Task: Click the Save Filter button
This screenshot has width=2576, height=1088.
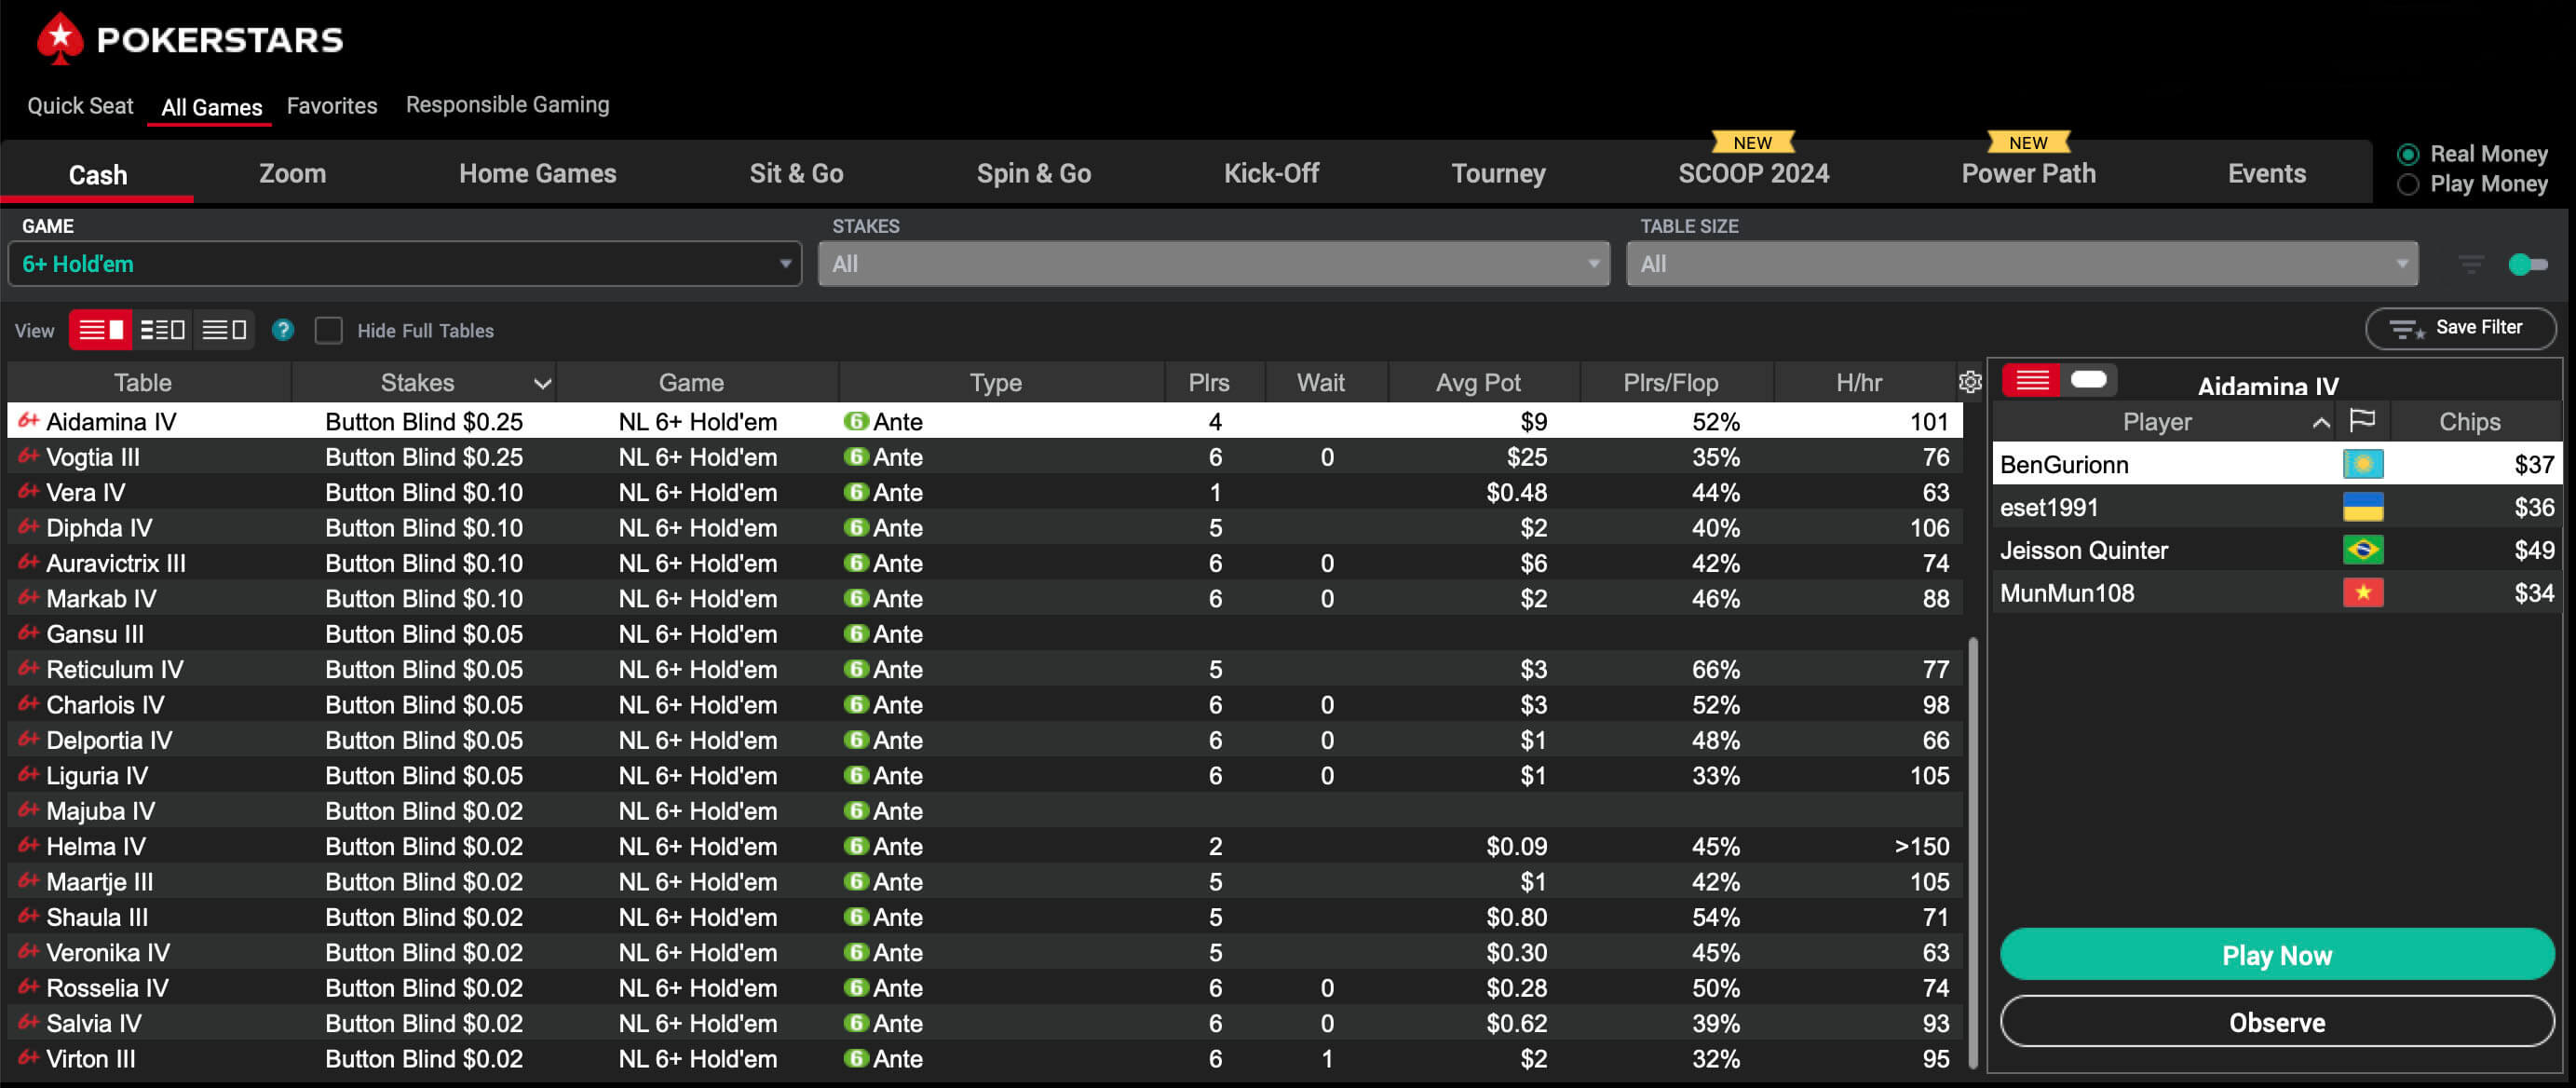Action: 2459,328
